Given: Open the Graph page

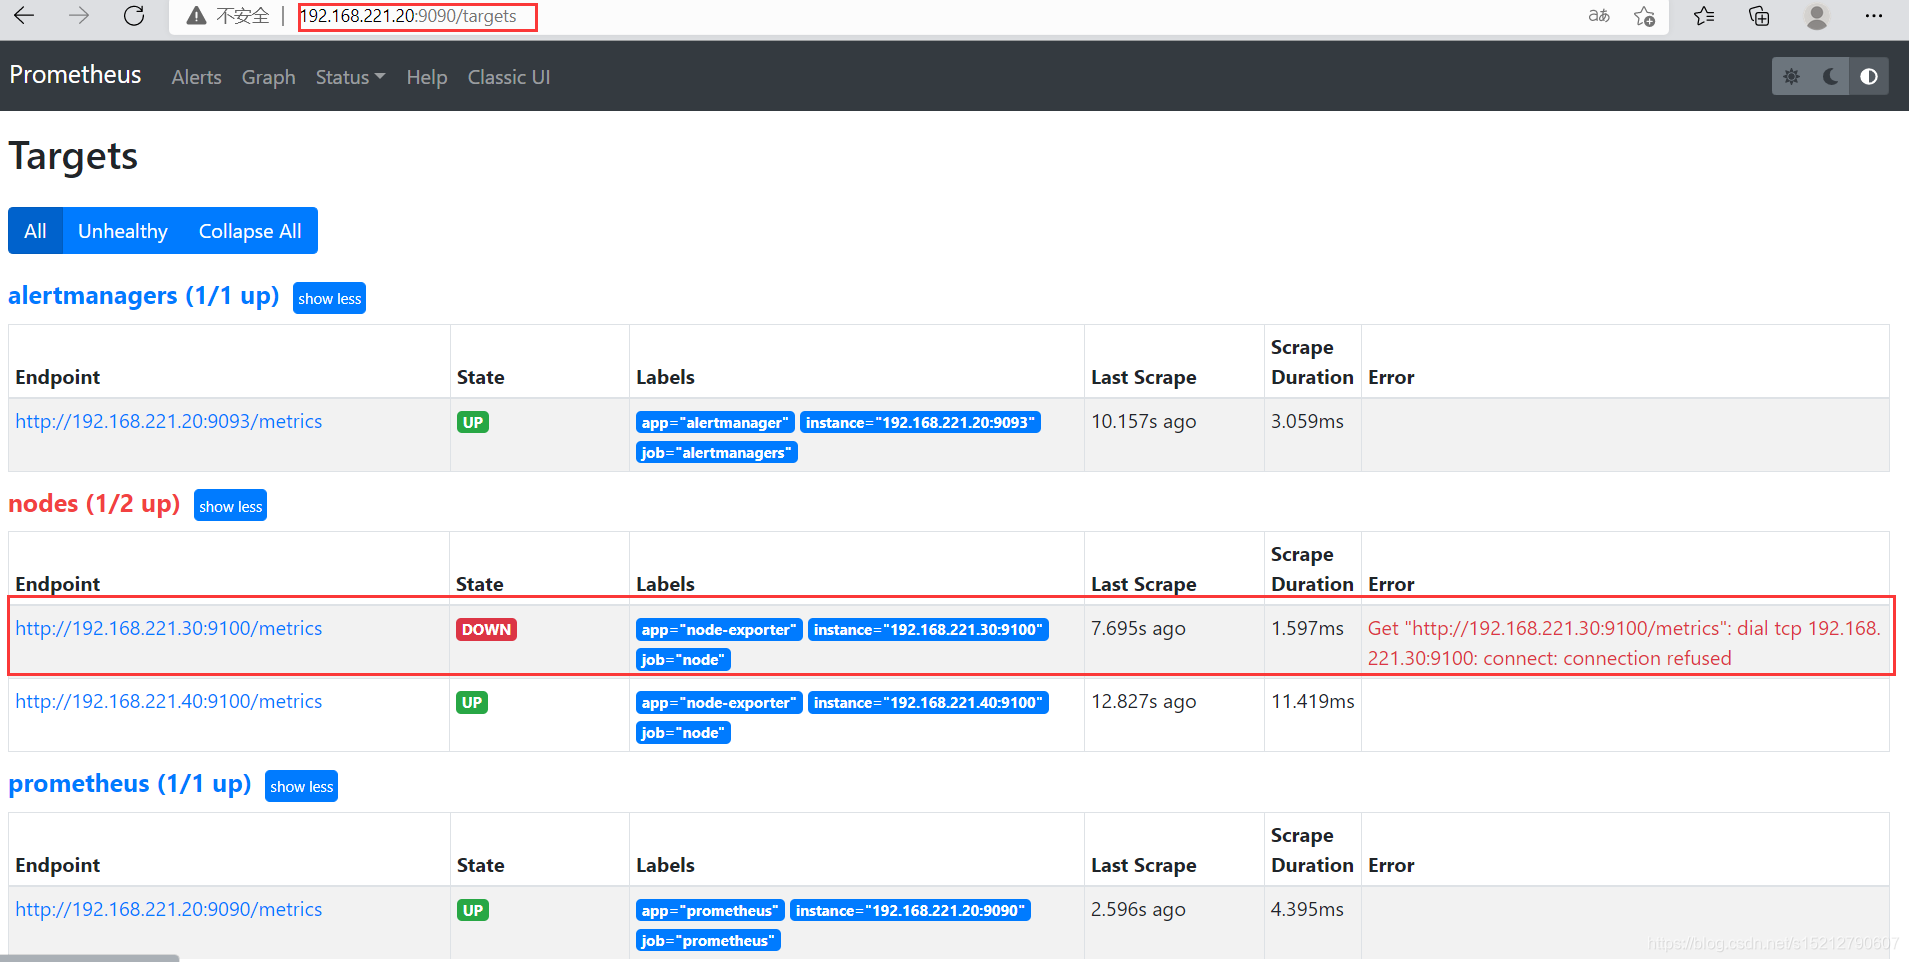Looking at the screenshot, I should coord(268,77).
